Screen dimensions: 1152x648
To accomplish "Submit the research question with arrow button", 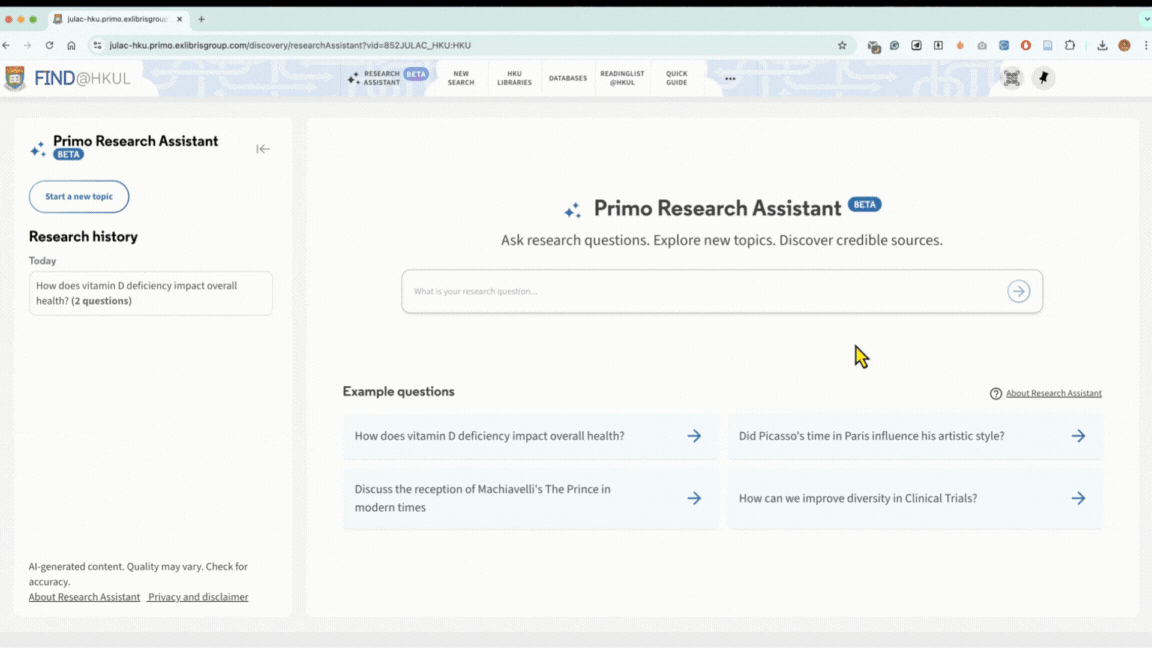I will [x=1018, y=291].
